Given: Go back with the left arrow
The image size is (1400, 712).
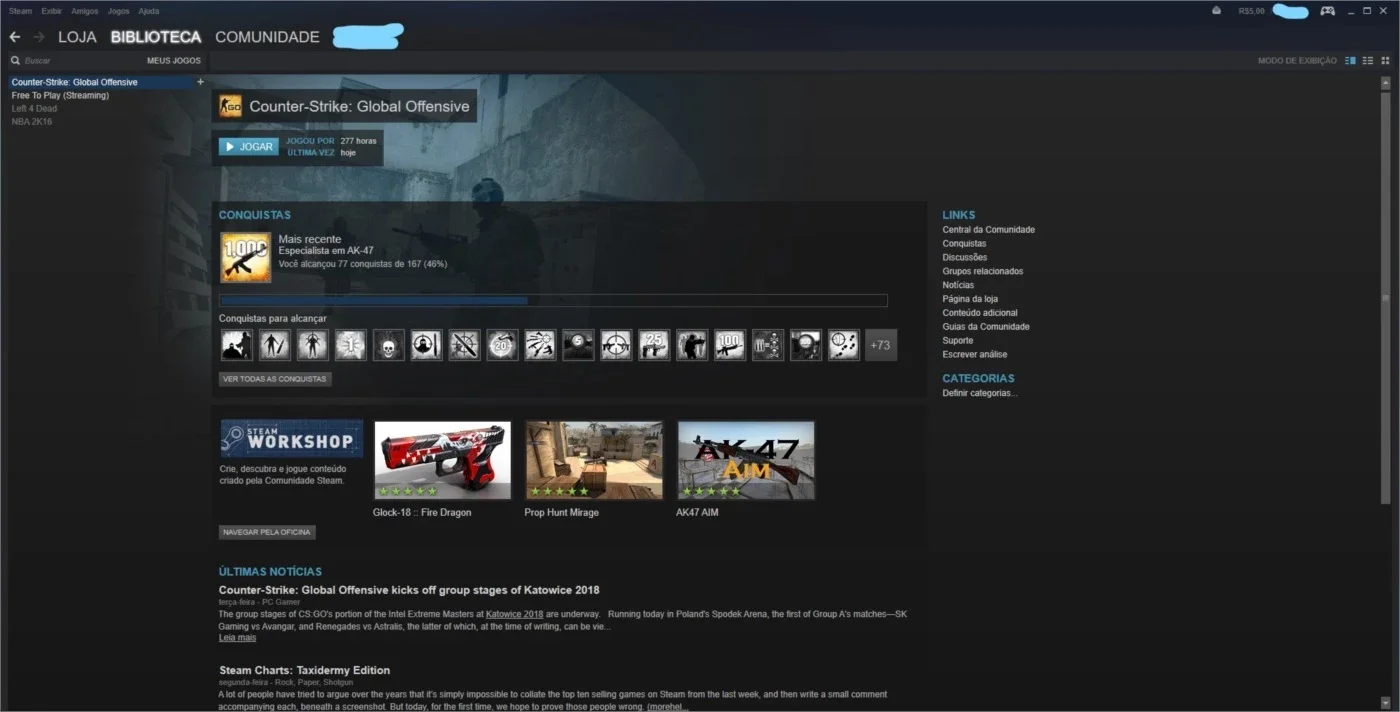Looking at the screenshot, I should coord(15,37).
